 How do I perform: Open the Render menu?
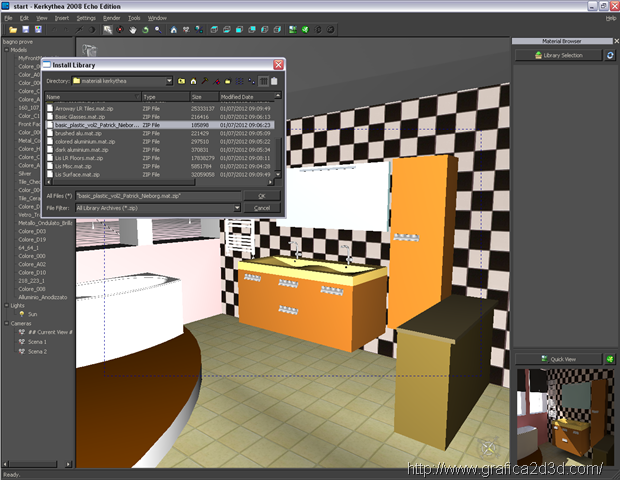coord(112,17)
